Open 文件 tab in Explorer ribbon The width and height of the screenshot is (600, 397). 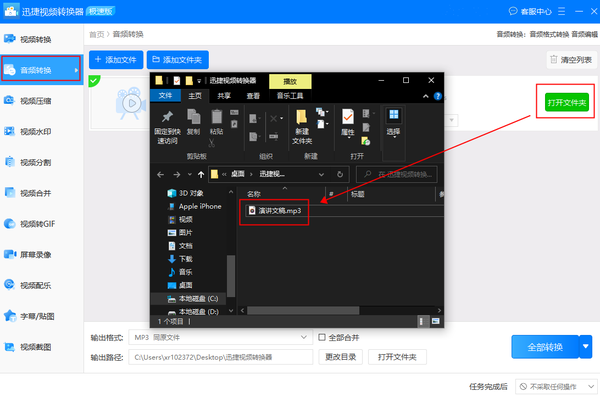click(x=165, y=95)
